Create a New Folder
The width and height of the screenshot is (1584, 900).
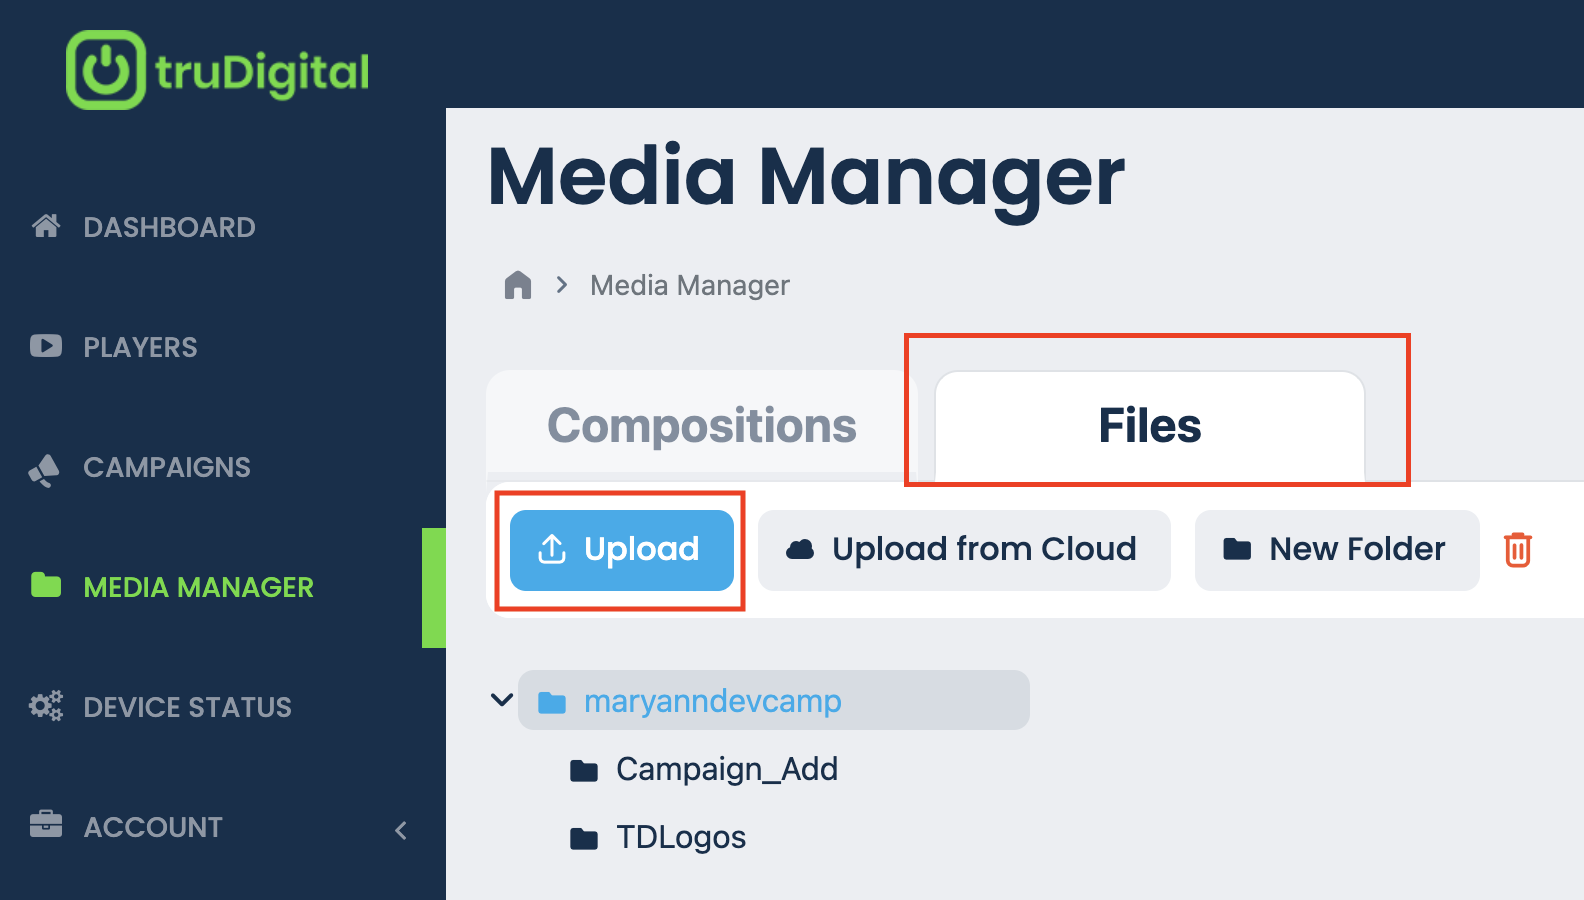click(1337, 550)
